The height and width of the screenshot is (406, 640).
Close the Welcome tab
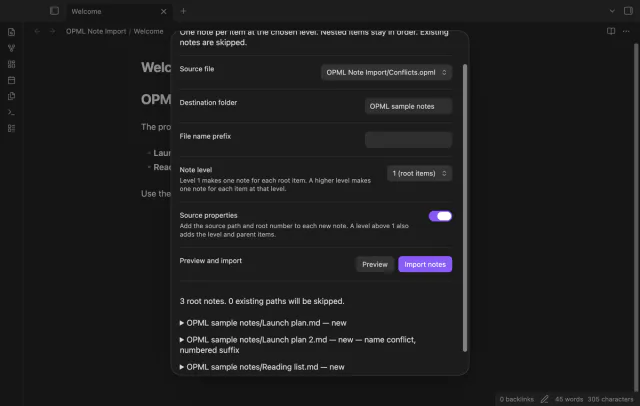point(164,11)
